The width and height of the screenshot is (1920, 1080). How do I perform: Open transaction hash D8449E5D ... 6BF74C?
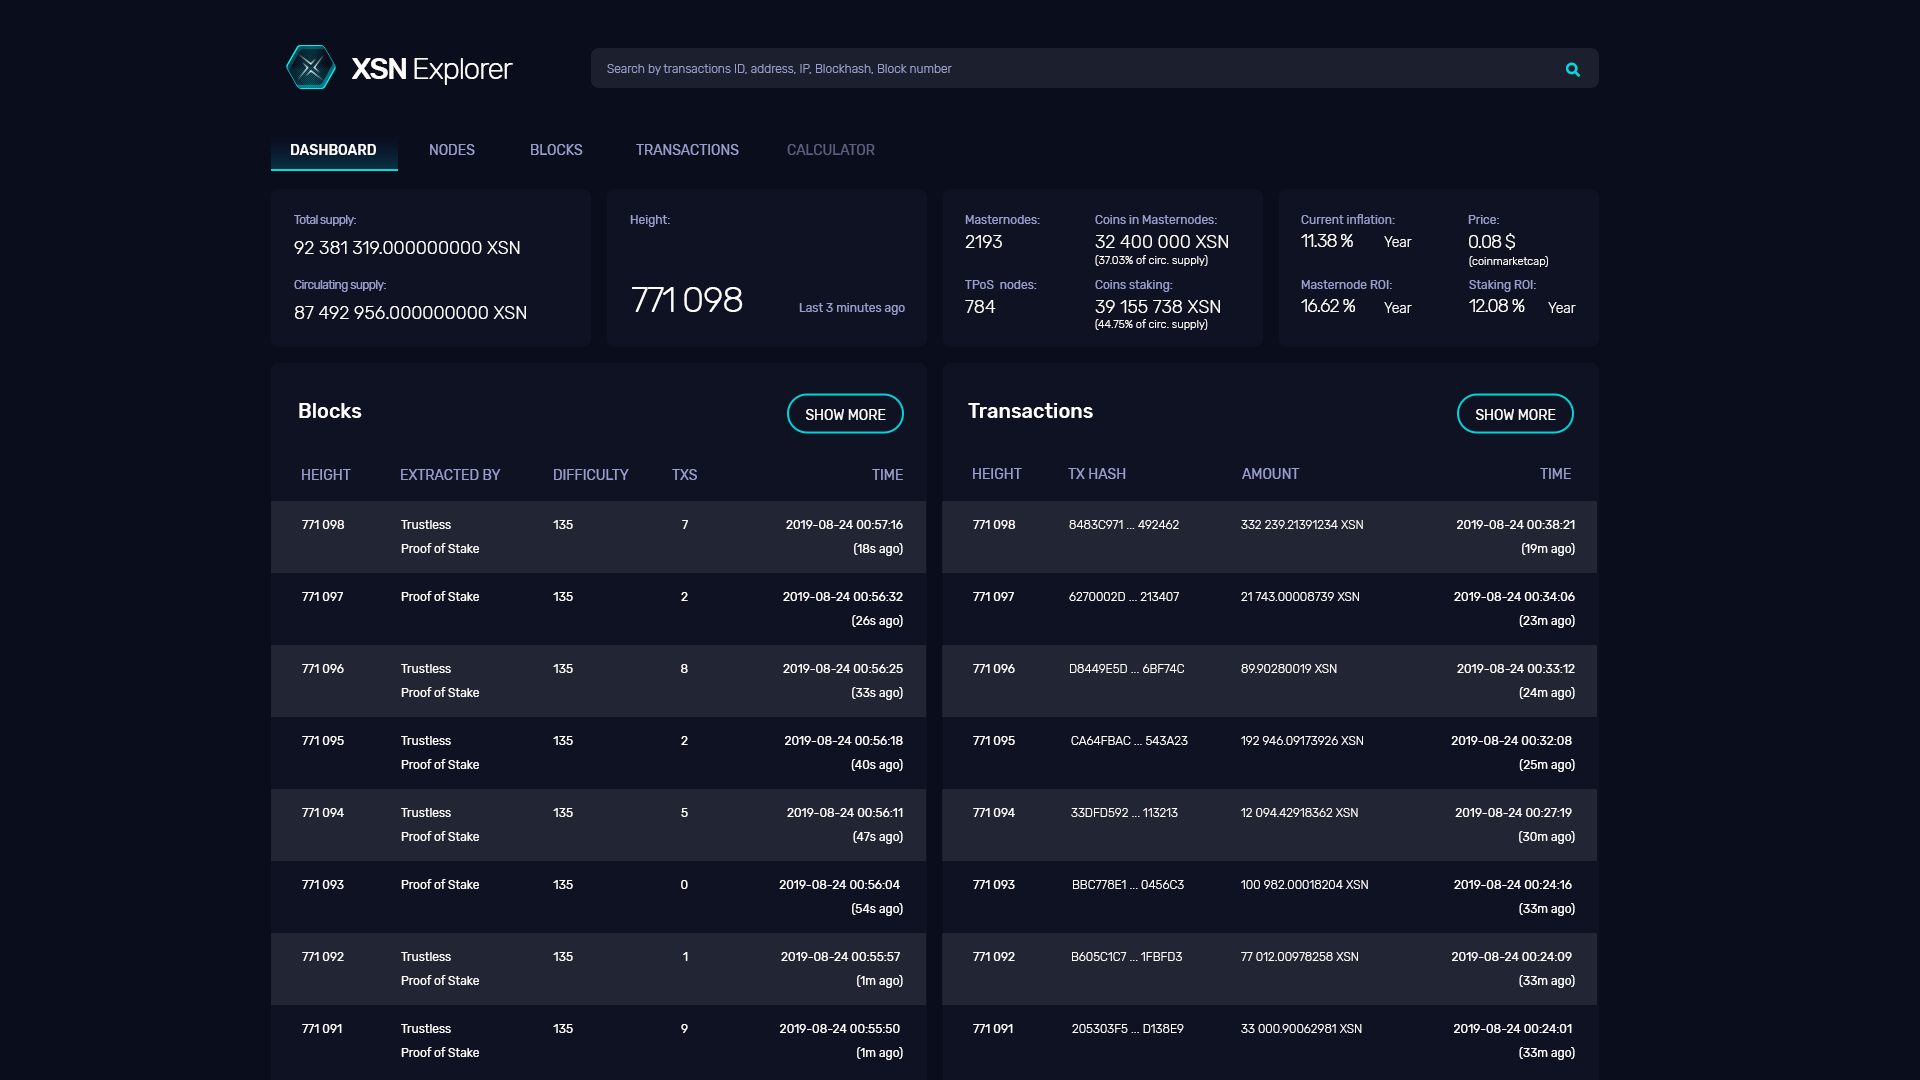[x=1126, y=669]
